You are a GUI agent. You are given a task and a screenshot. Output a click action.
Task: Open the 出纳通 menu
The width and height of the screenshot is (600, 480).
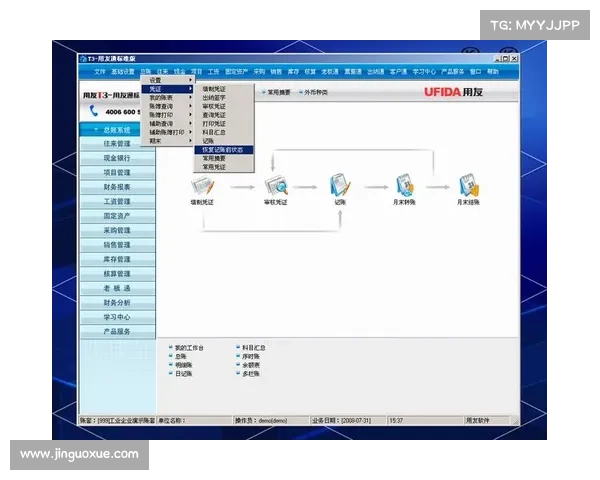(x=375, y=72)
